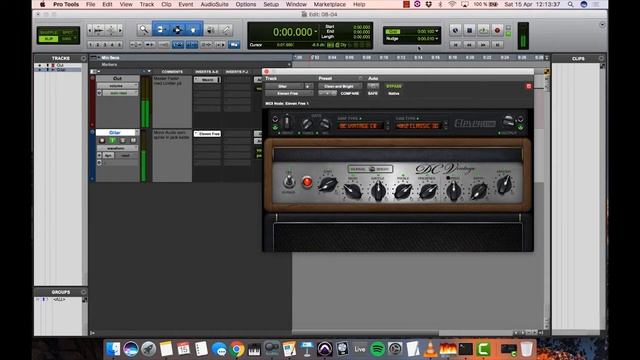Screen dimensions: 640x360
Task: Open Eleven Free plug-in selector
Action: click(289, 93)
